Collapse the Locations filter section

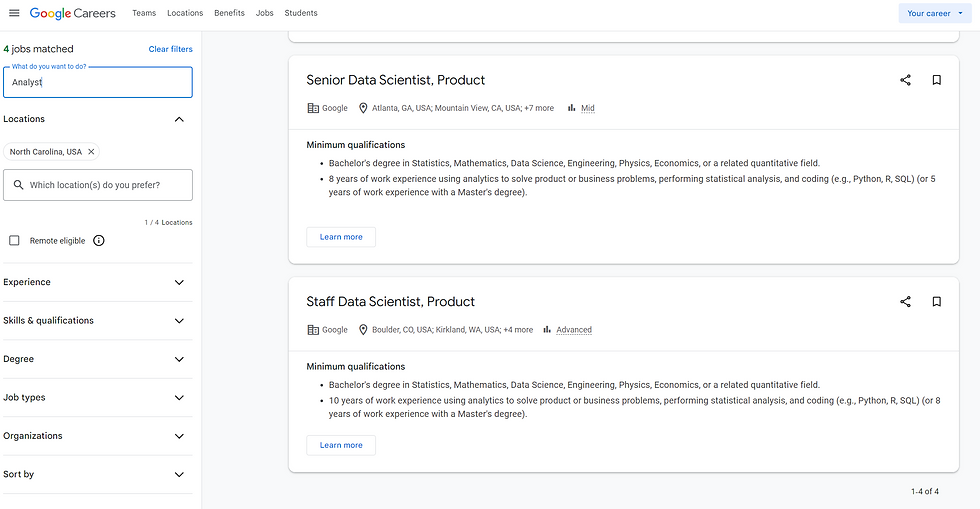(x=179, y=119)
